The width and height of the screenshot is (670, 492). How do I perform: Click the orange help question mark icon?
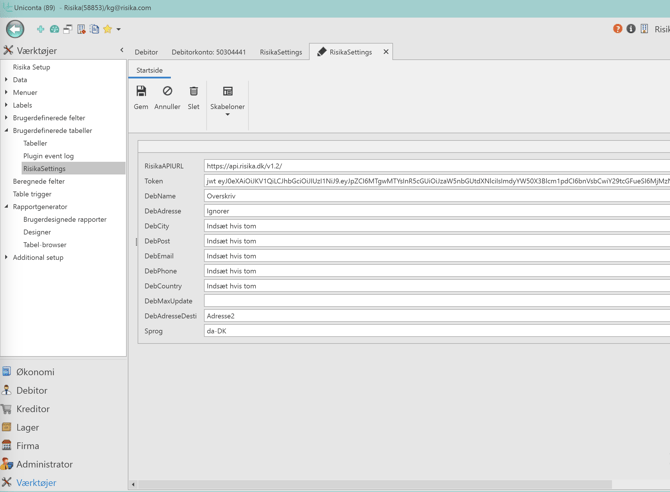(617, 29)
